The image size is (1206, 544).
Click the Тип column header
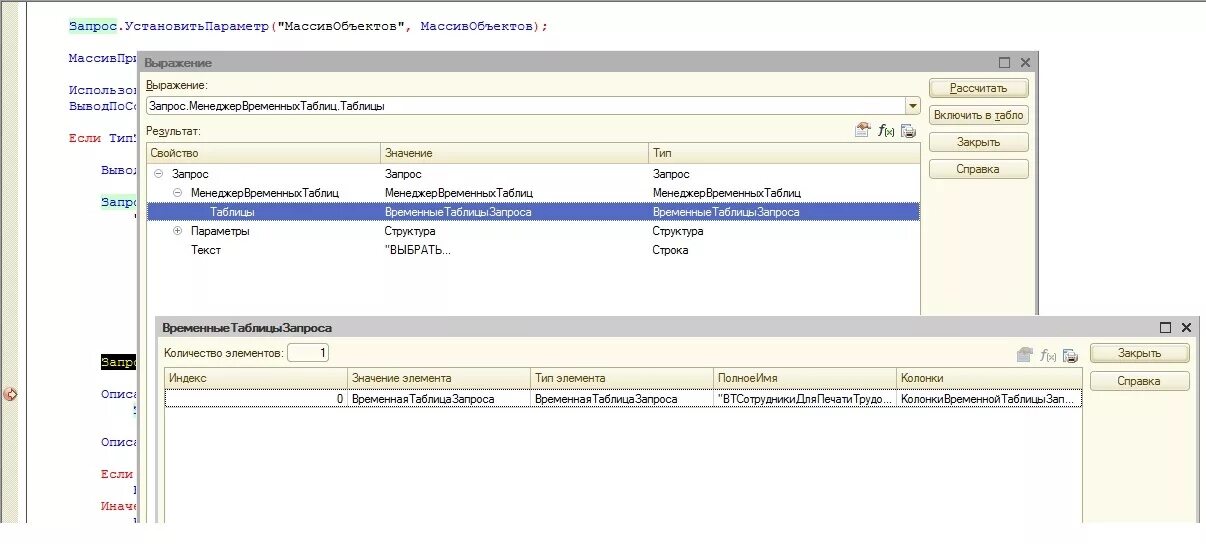(784, 153)
